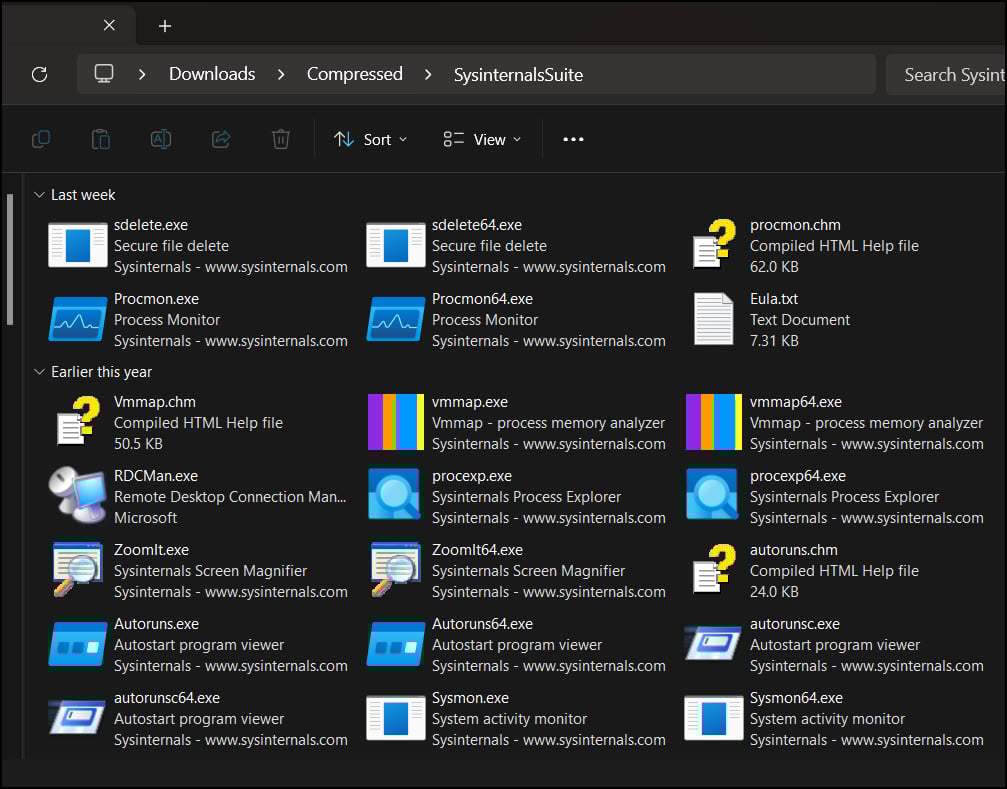Click the sdelete.exe file name

pyautogui.click(x=151, y=225)
